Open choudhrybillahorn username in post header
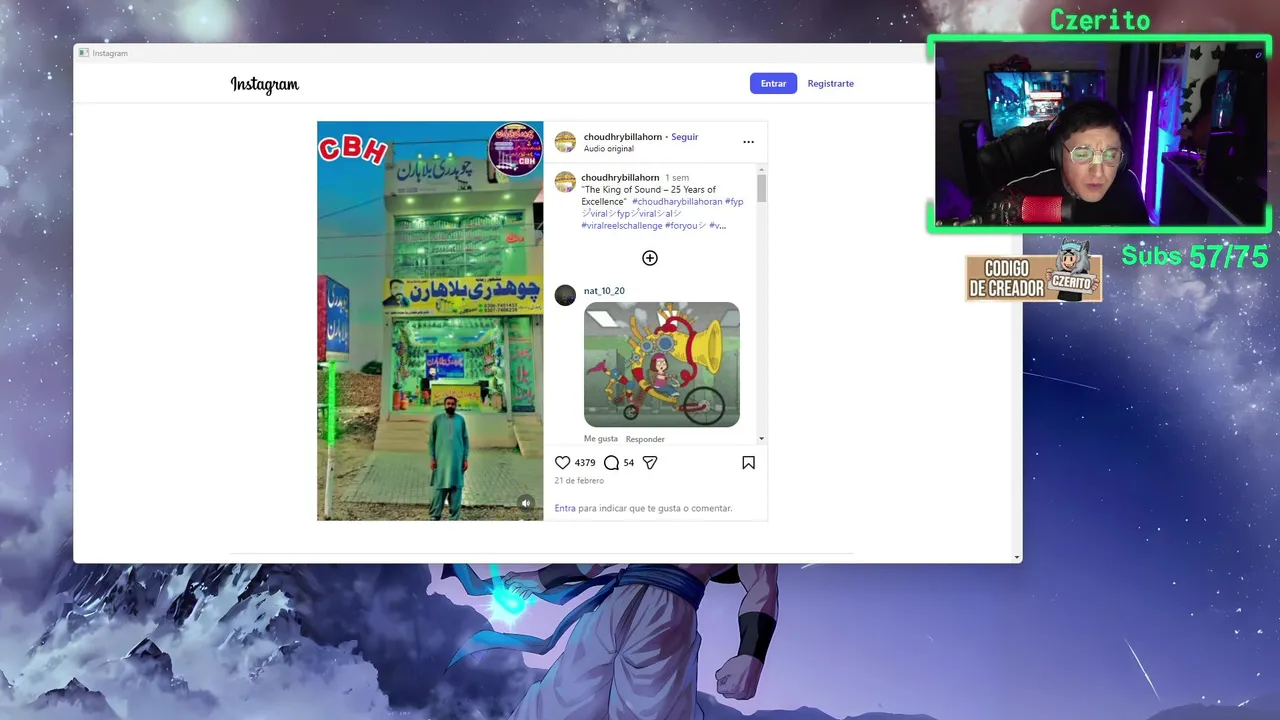Viewport: 1280px width, 720px height. (623, 137)
